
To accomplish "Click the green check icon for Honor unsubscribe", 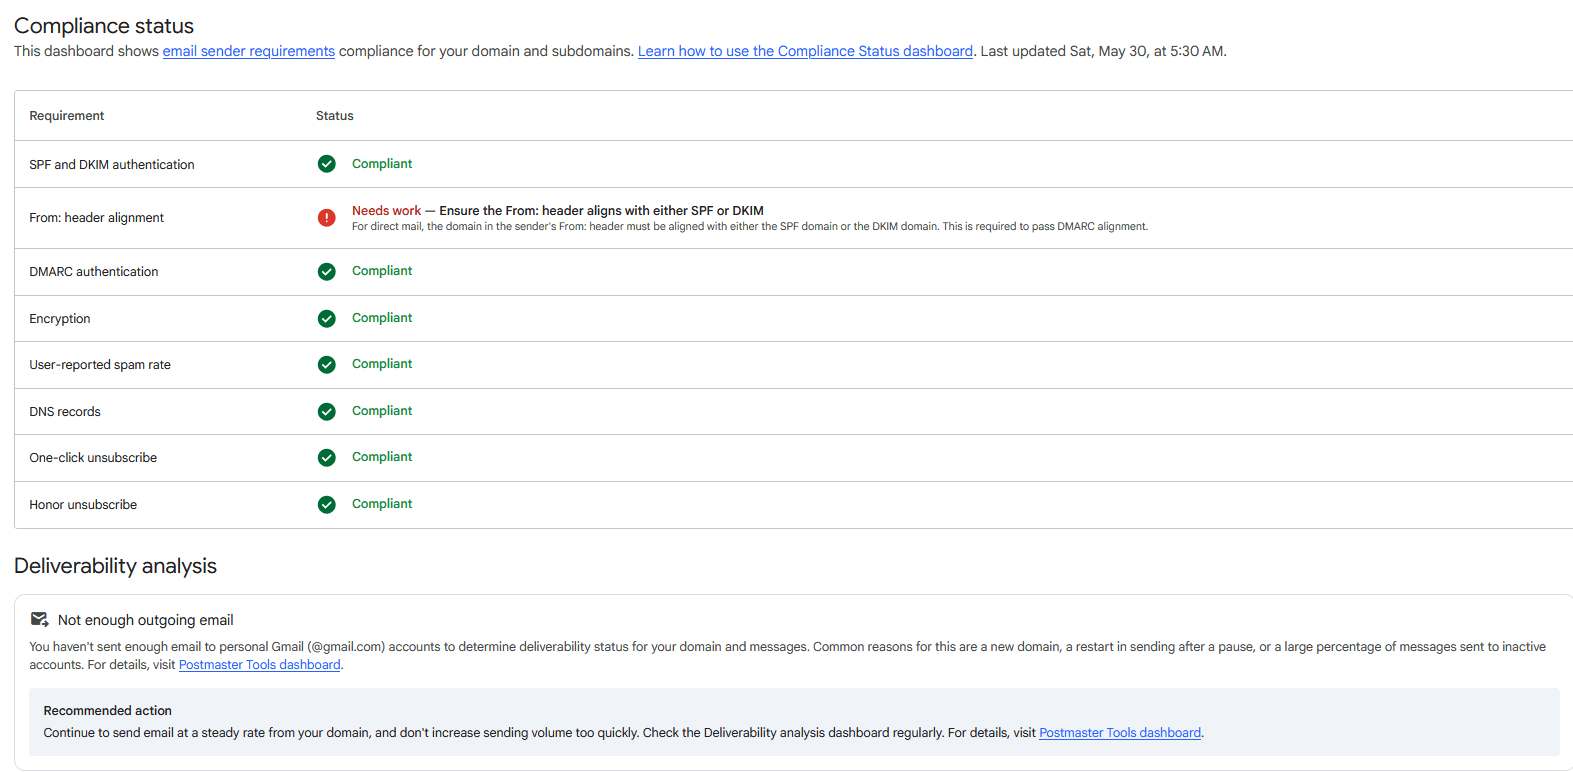I will tap(327, 505).
